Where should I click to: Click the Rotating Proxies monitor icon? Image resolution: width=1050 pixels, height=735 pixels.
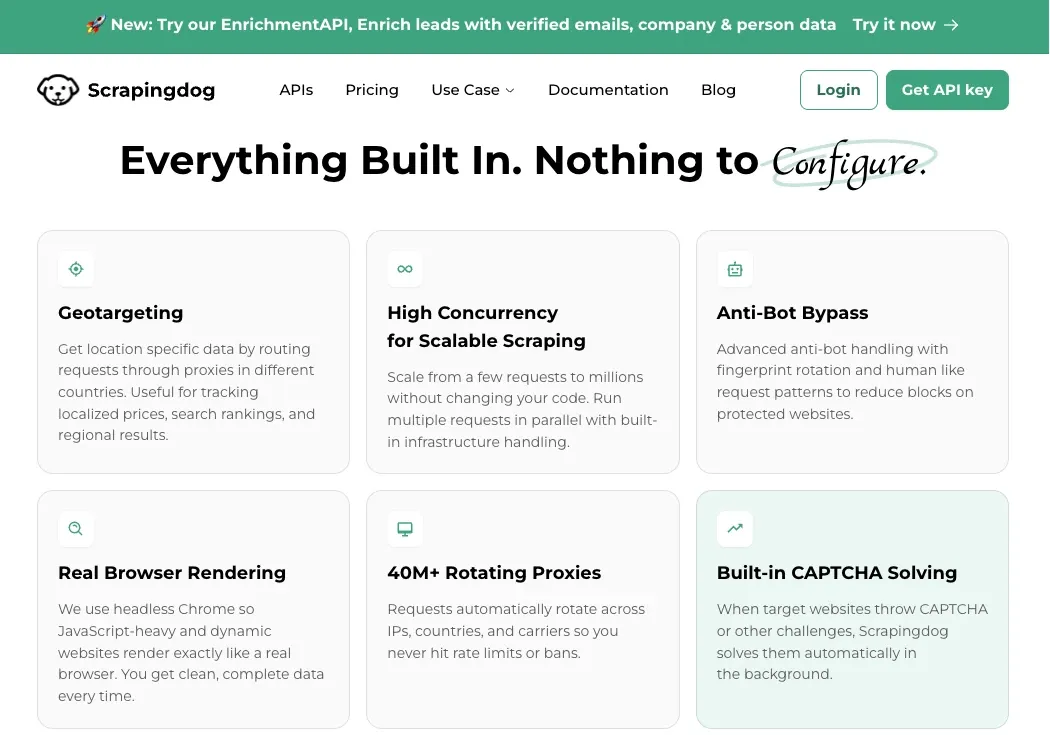click(x=405, y=528)
